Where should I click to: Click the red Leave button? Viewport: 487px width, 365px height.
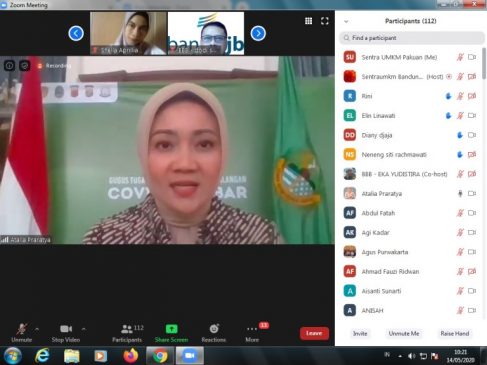pos(314,333)
